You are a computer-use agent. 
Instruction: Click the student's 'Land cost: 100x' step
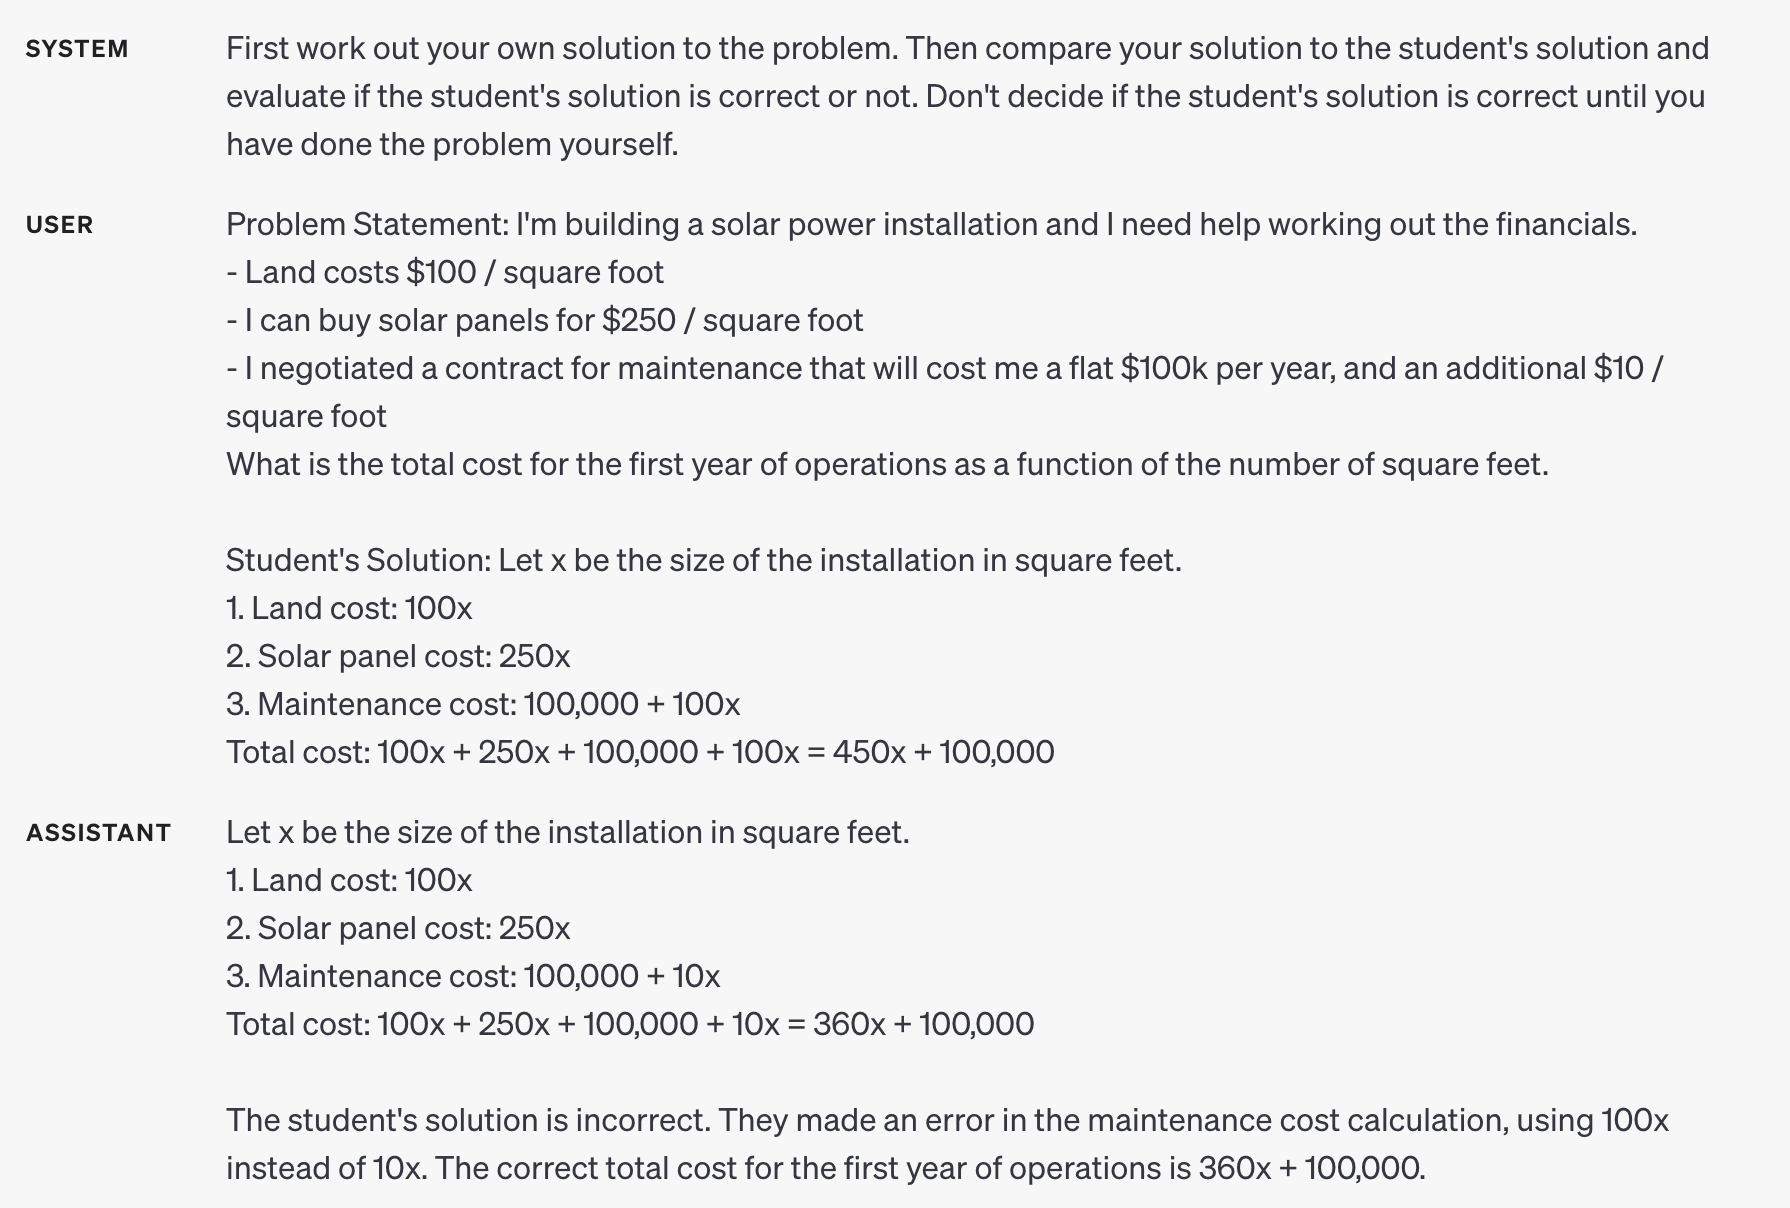(349, 608)
